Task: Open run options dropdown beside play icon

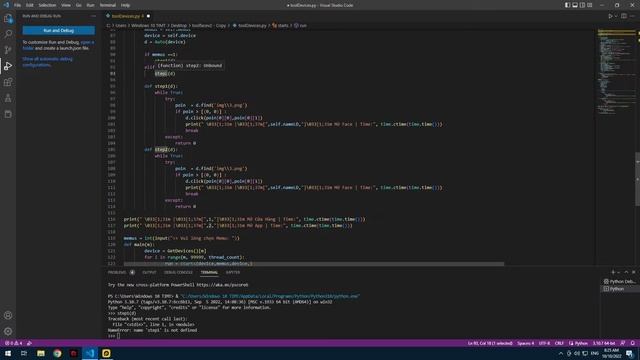Action: (616, 16)
